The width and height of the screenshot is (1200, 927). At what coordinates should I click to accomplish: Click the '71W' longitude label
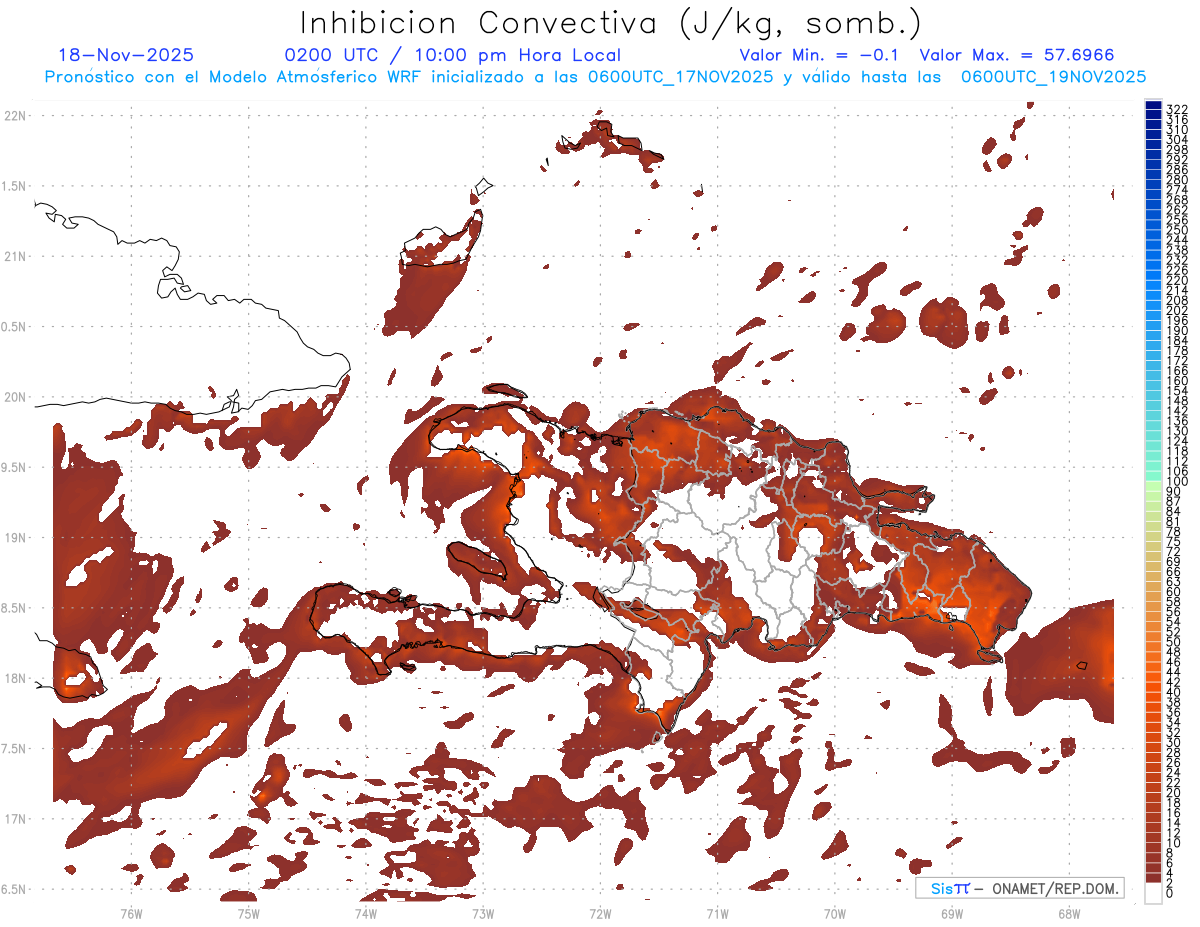(717, 913)
